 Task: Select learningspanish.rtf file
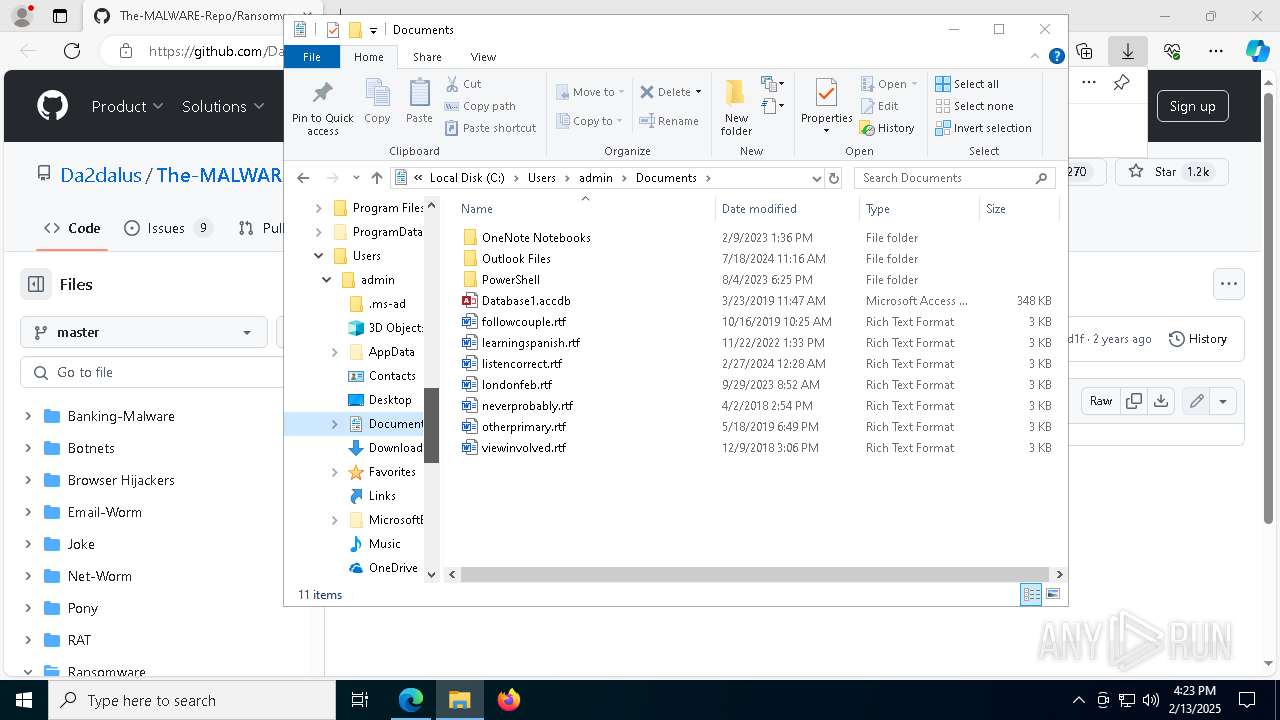click(x=530, y=343)
